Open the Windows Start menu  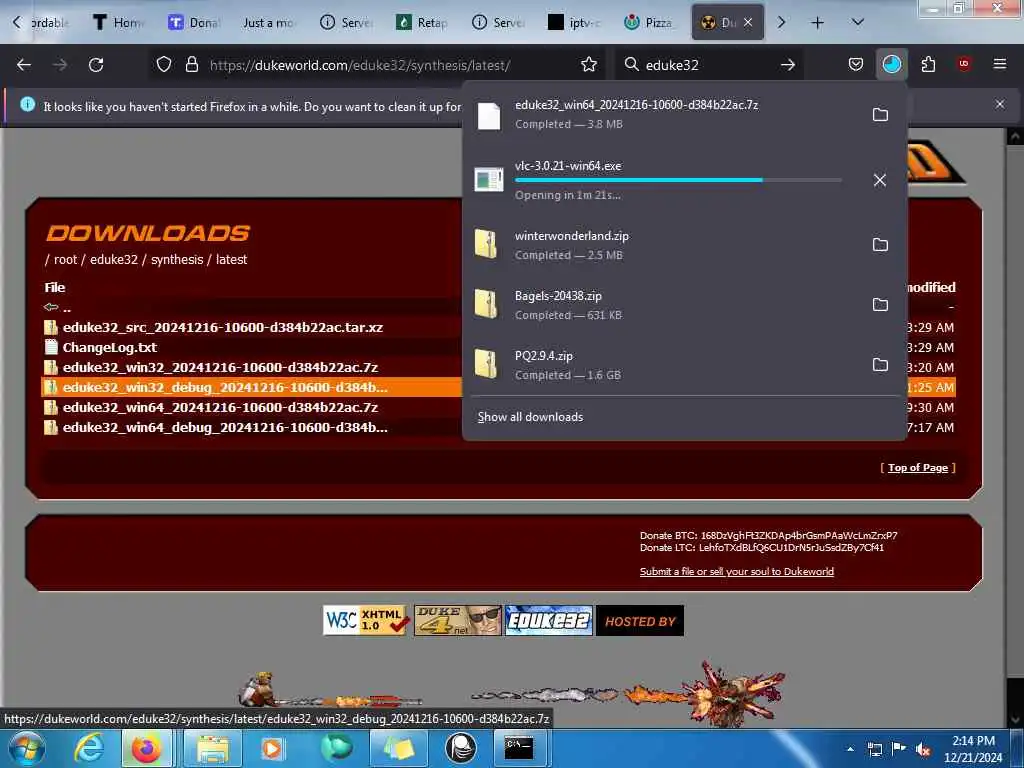(26, 748)
